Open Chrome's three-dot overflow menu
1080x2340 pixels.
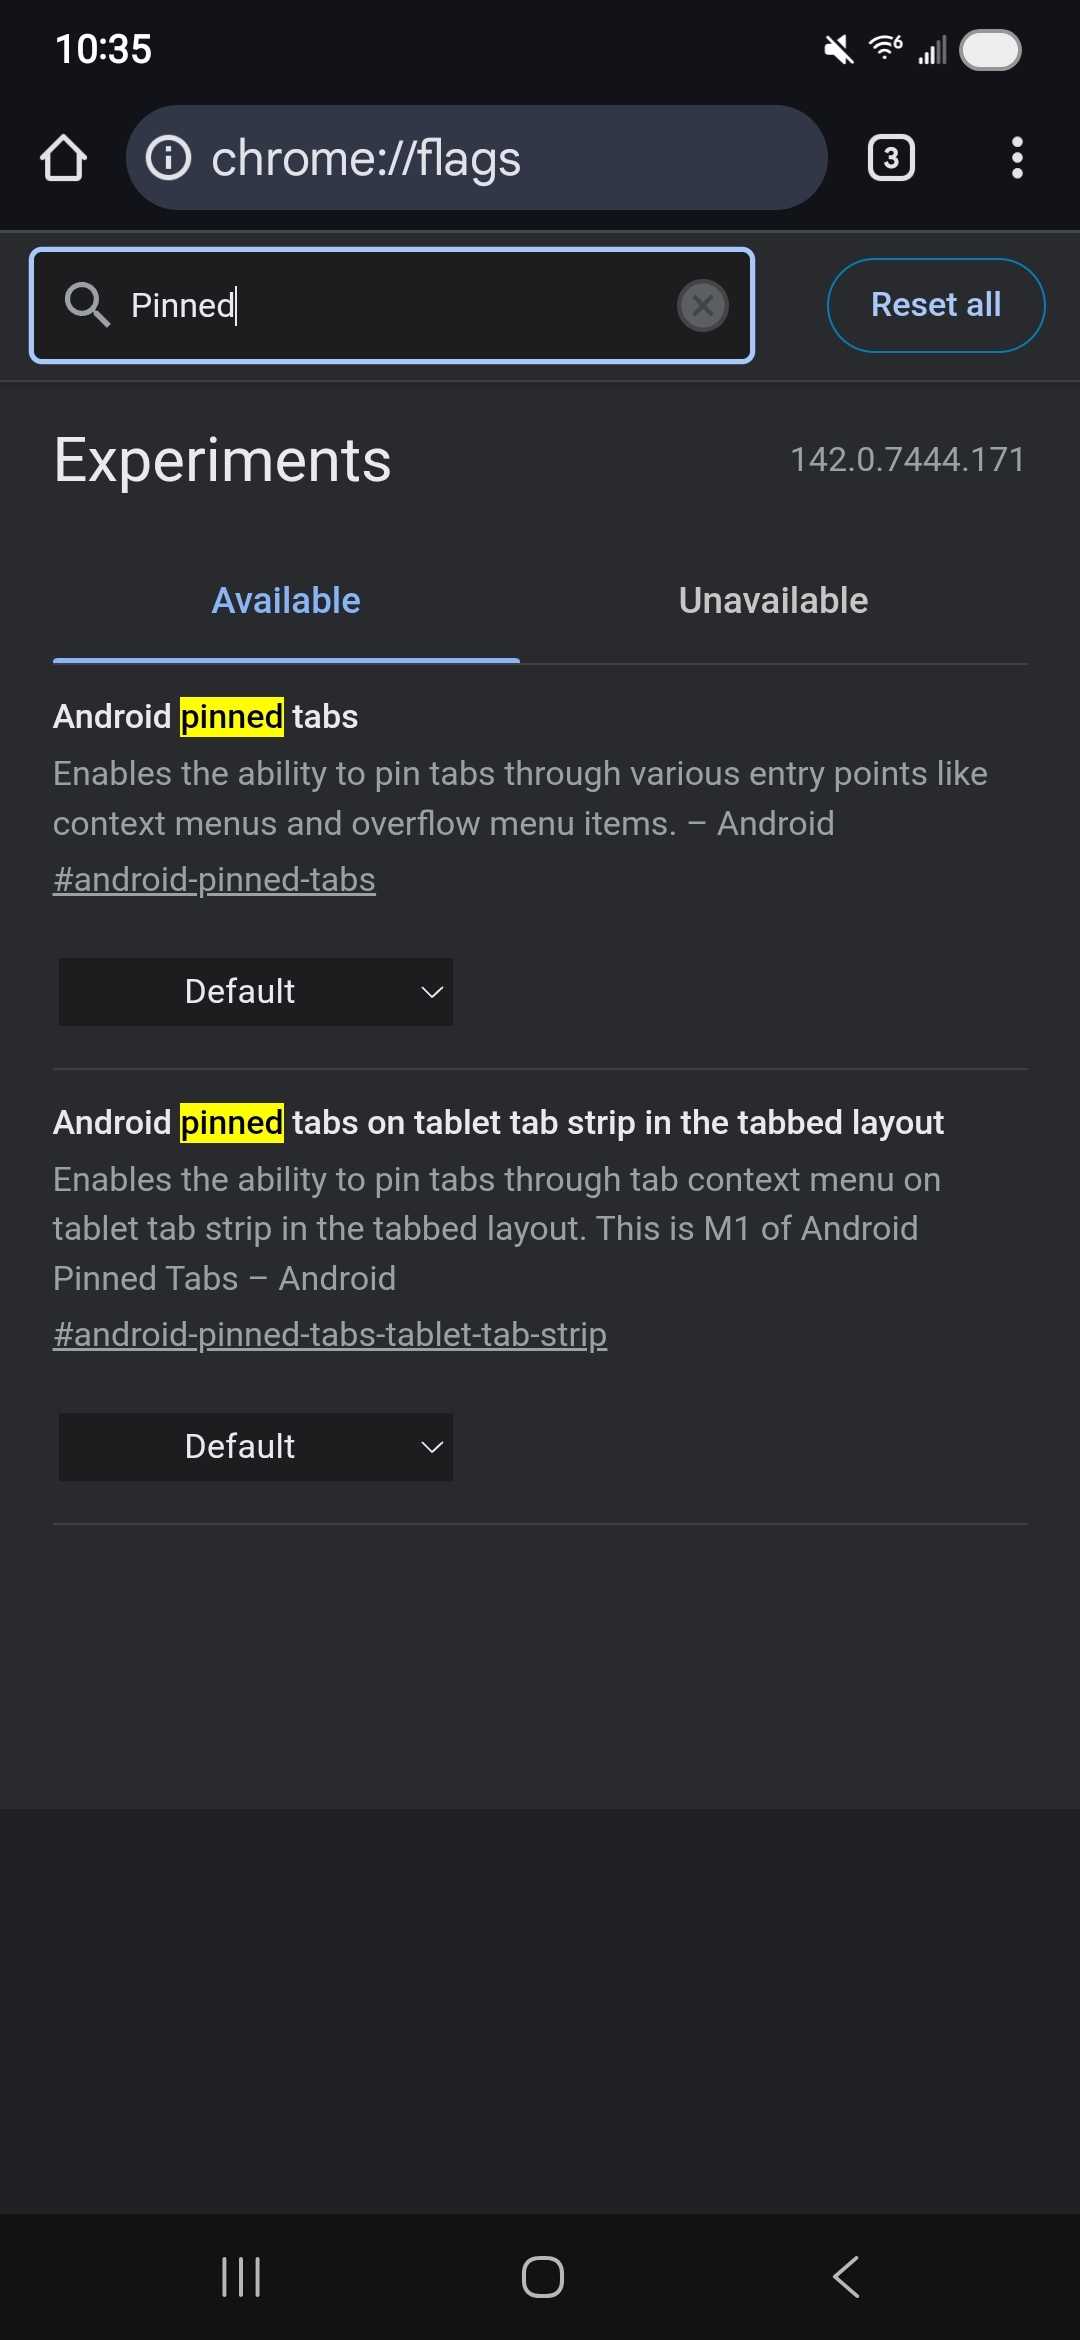click(x=1017, y=157)
